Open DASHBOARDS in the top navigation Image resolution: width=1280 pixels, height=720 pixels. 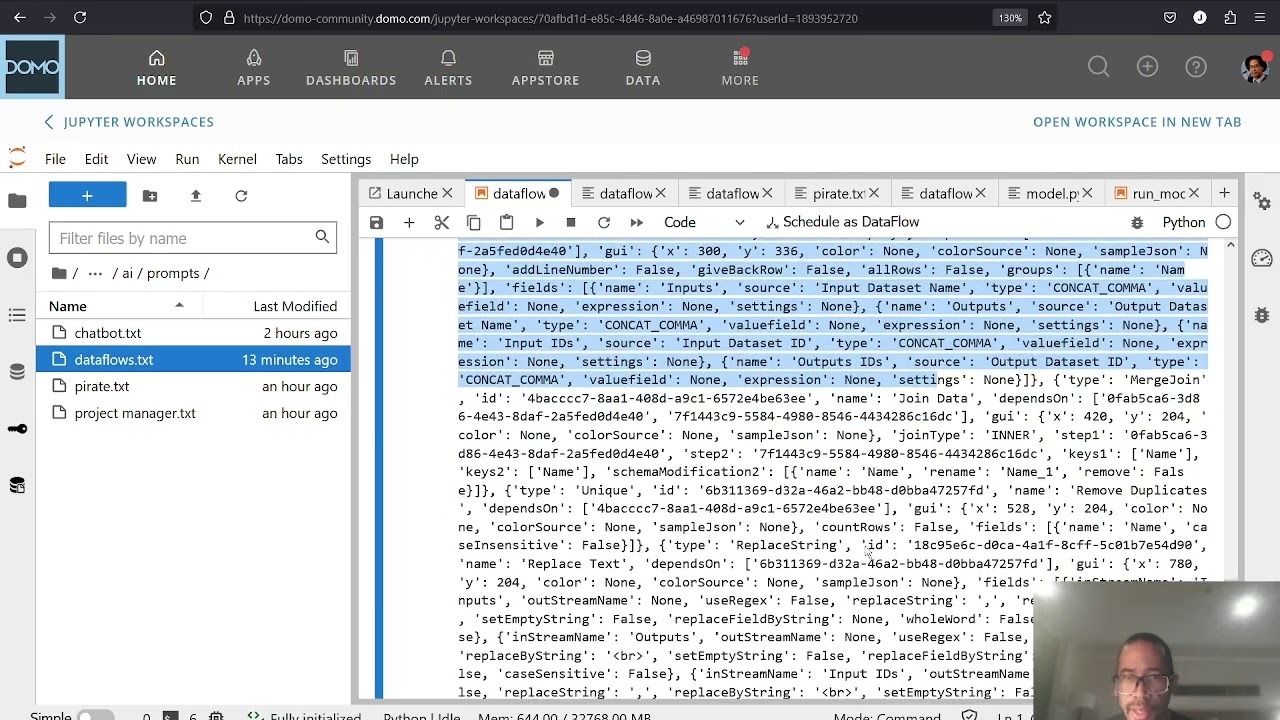pos(351,67)
